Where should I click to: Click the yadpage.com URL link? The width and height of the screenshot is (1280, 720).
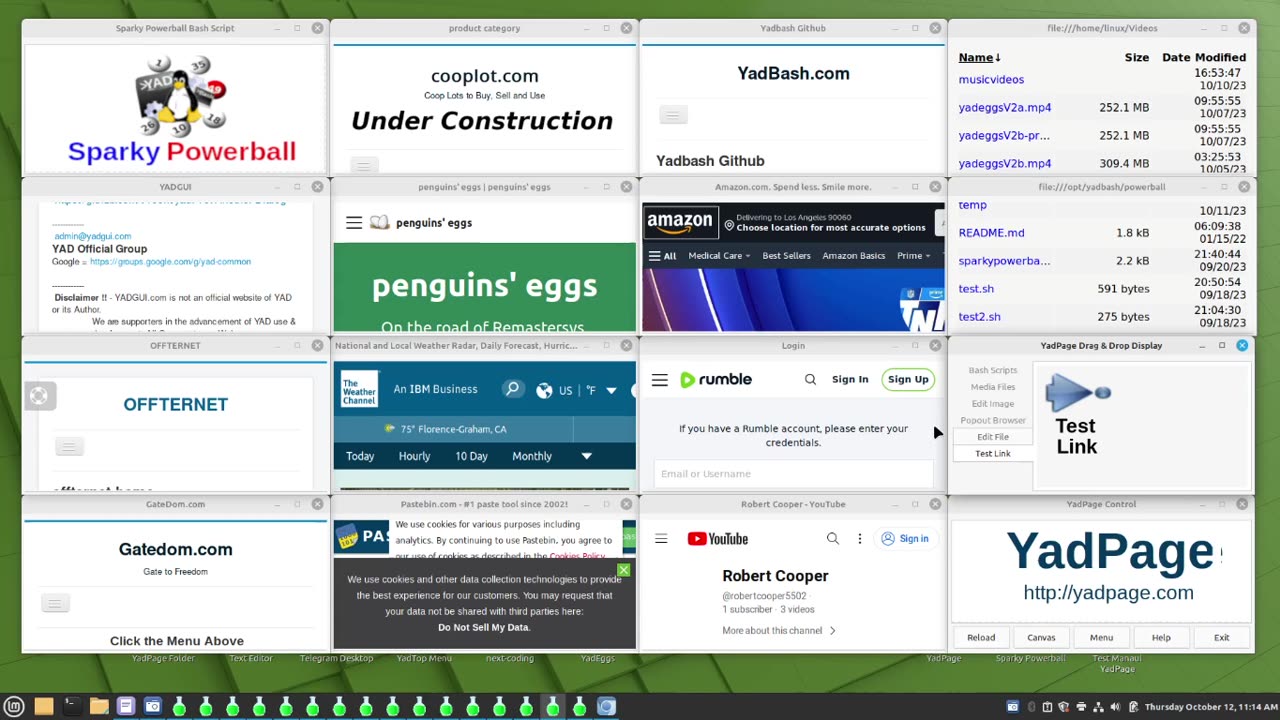point(1108,593)
